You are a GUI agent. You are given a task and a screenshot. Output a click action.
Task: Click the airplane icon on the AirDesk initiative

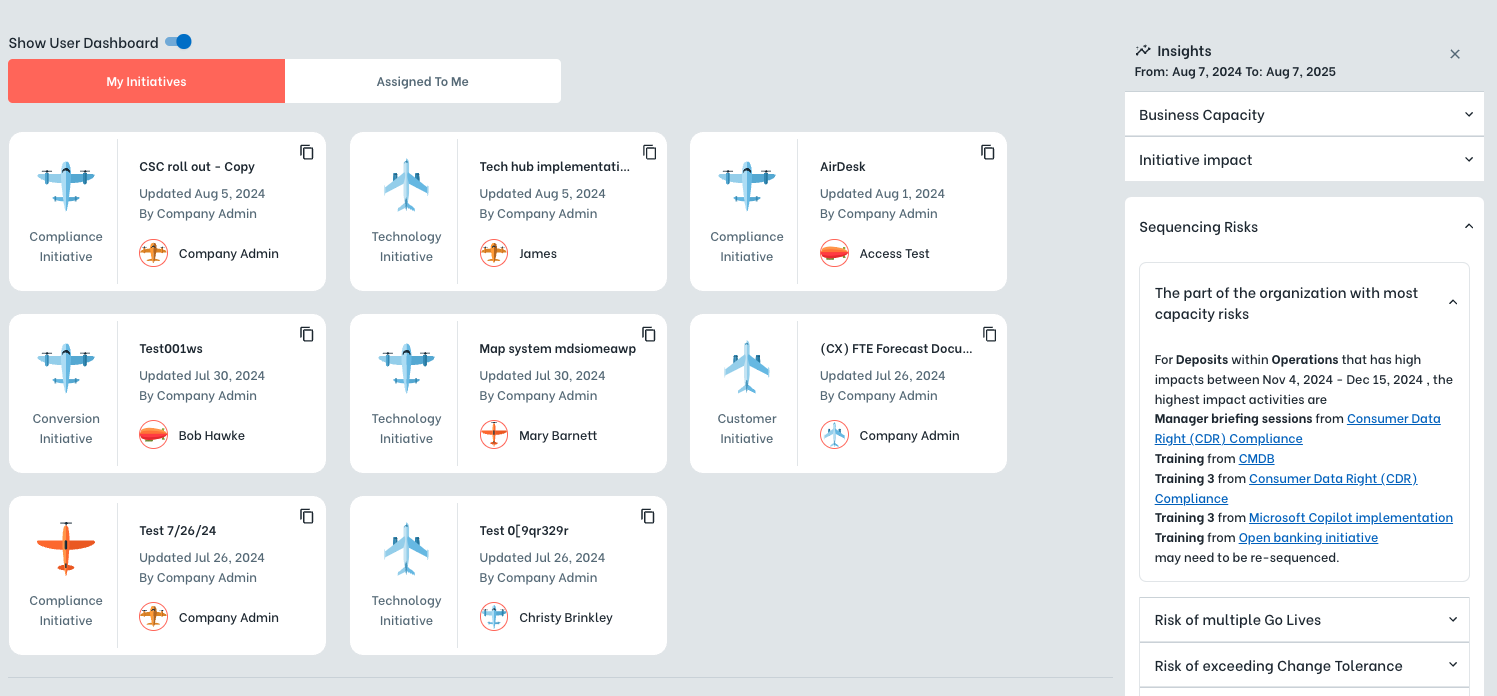[747, 186]
